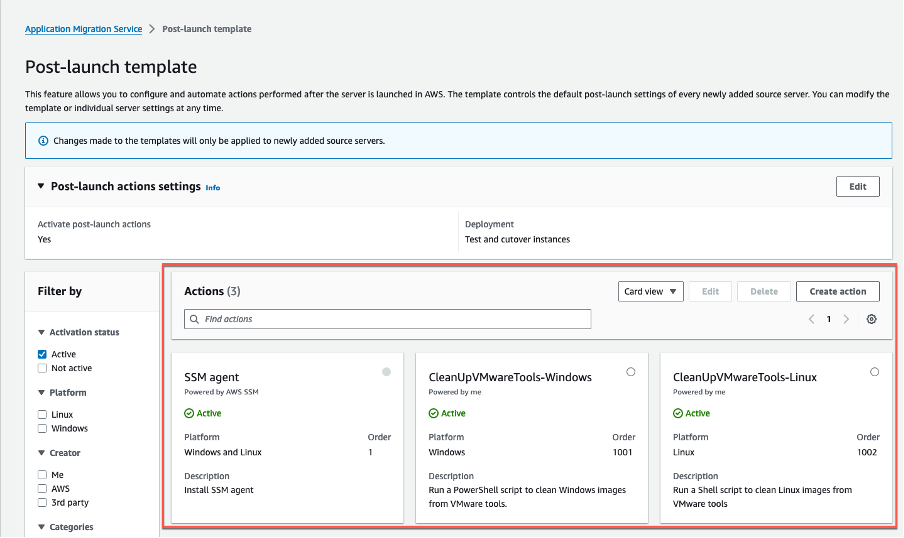This screenshot has width=904, height=538.
Task: Open the Card view dropdown
Action: (650, 291)
